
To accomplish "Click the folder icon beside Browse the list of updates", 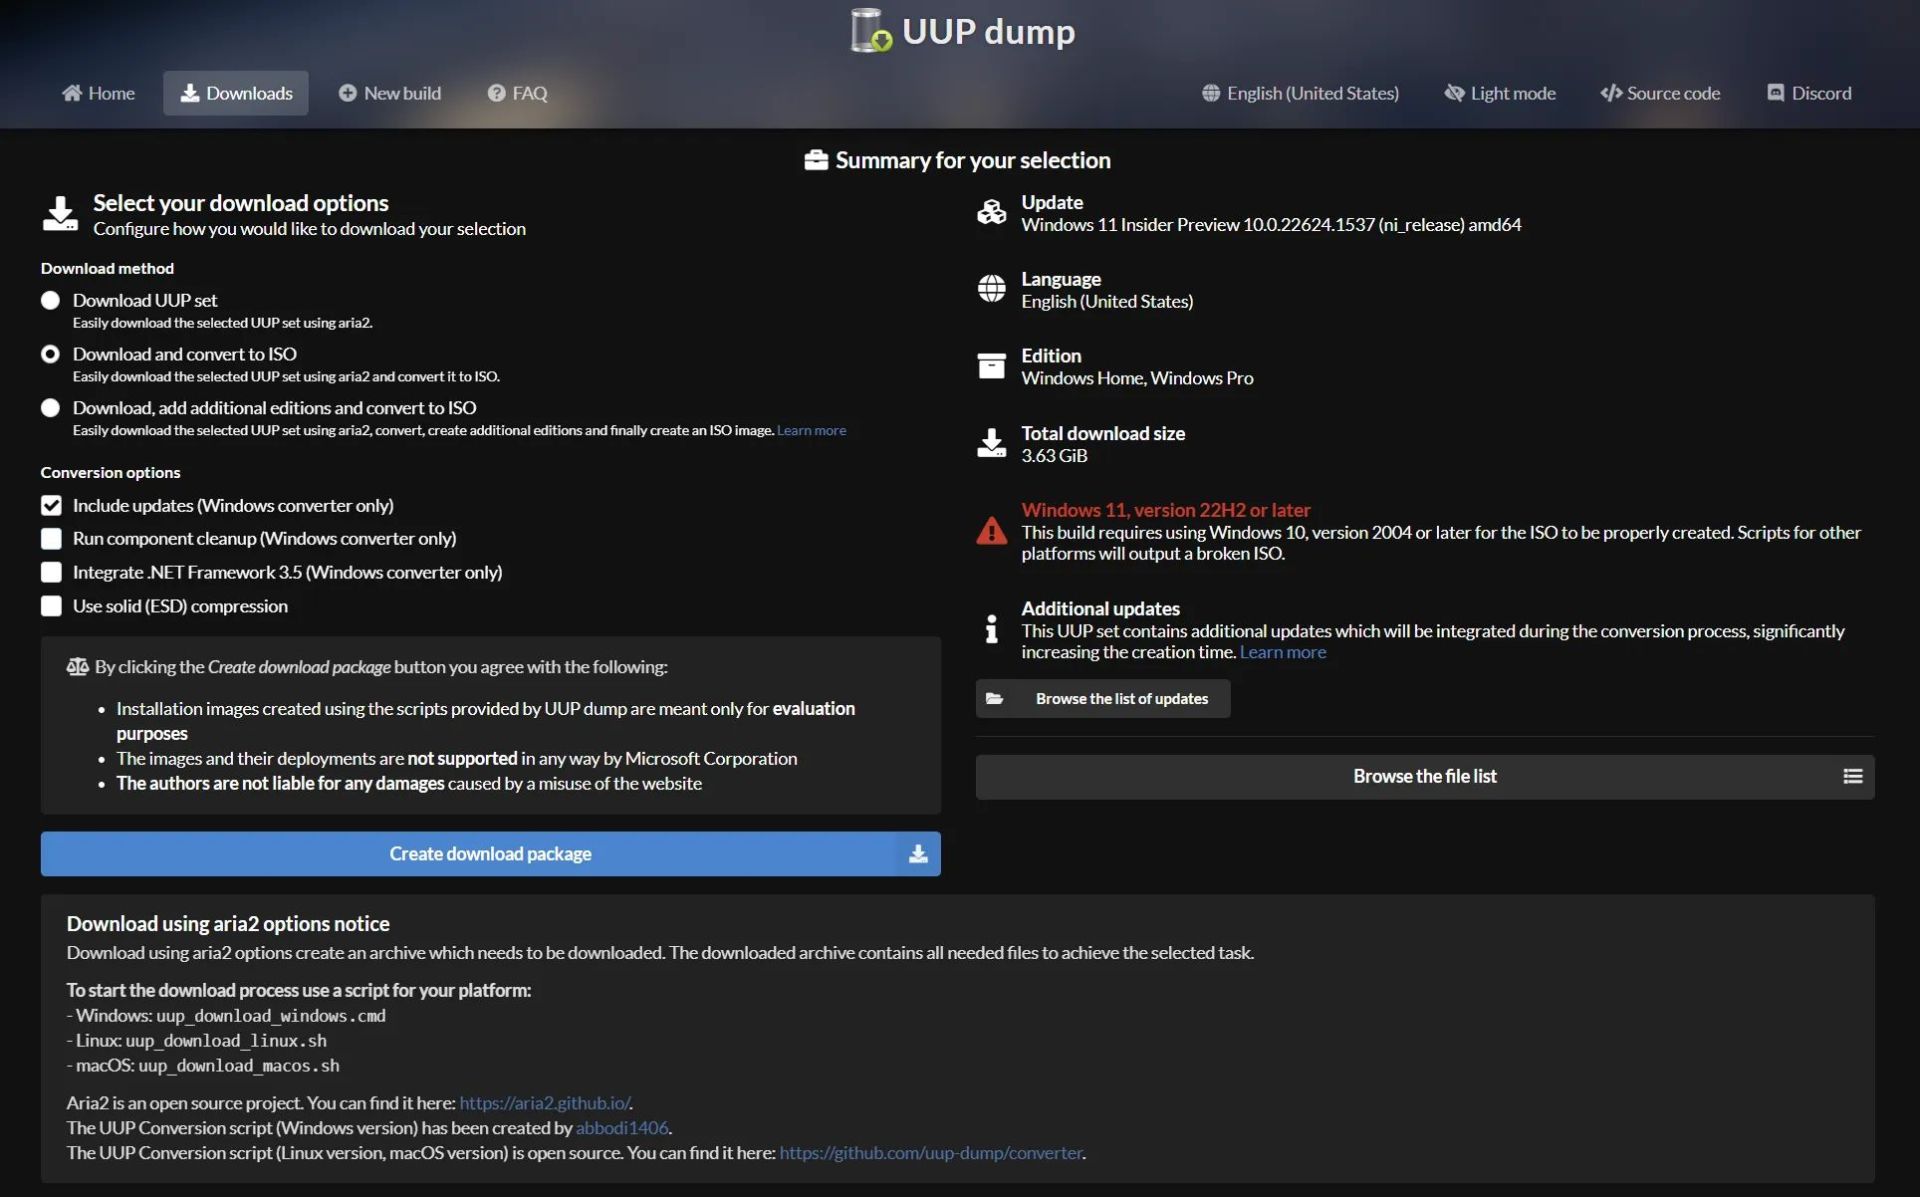I will [x=996, y=699].
